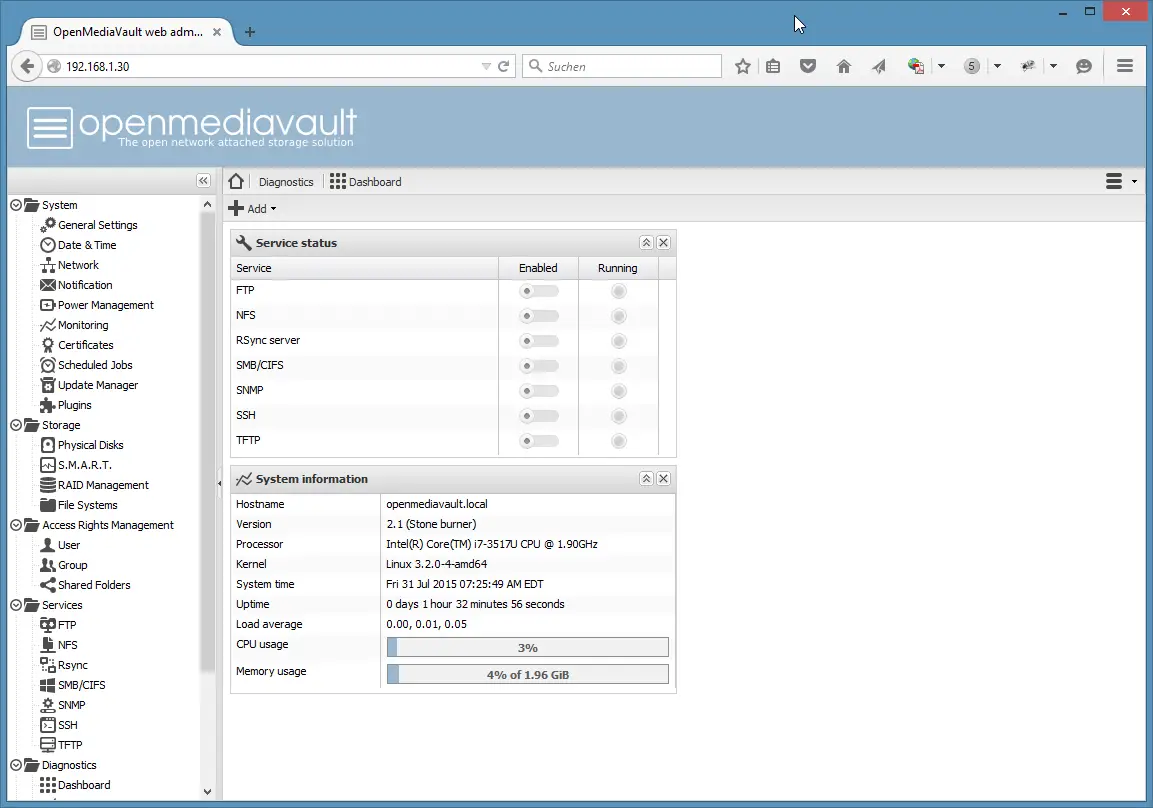Collapse the Service status panel
This screenshot has height=808, width=1153.
(646, 243)
